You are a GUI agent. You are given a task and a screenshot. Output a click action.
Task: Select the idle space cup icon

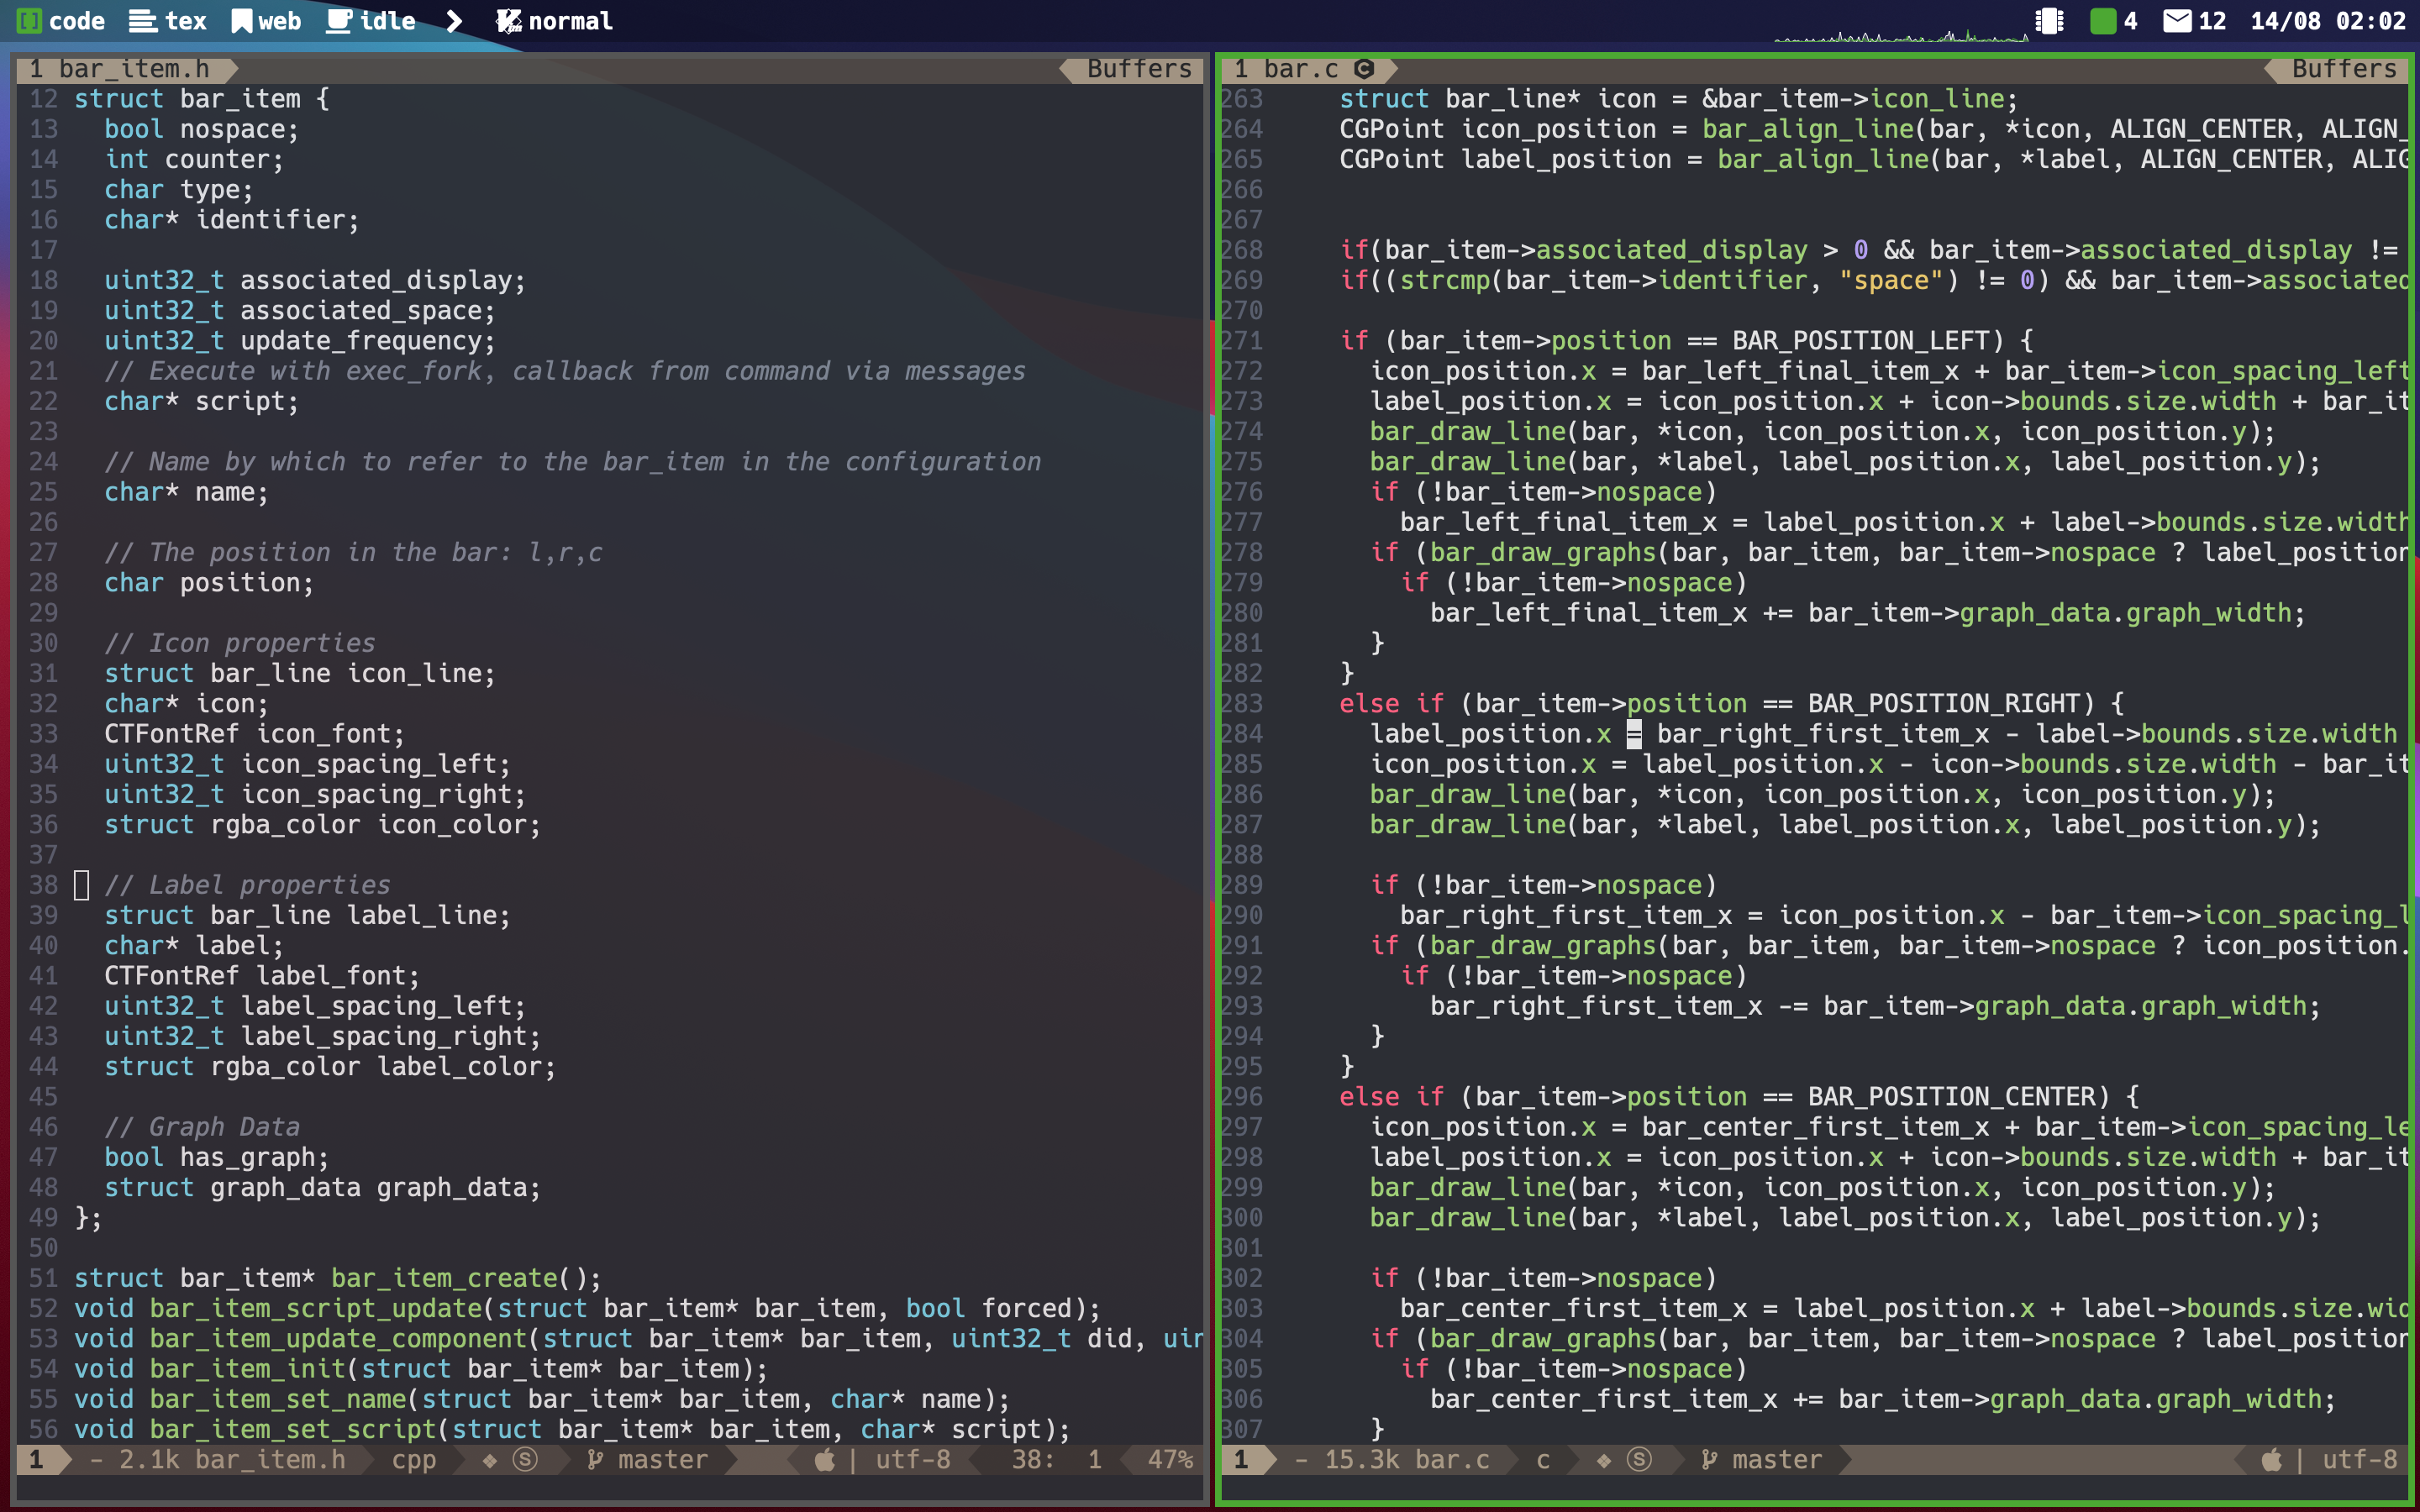(x=339, y=21)
